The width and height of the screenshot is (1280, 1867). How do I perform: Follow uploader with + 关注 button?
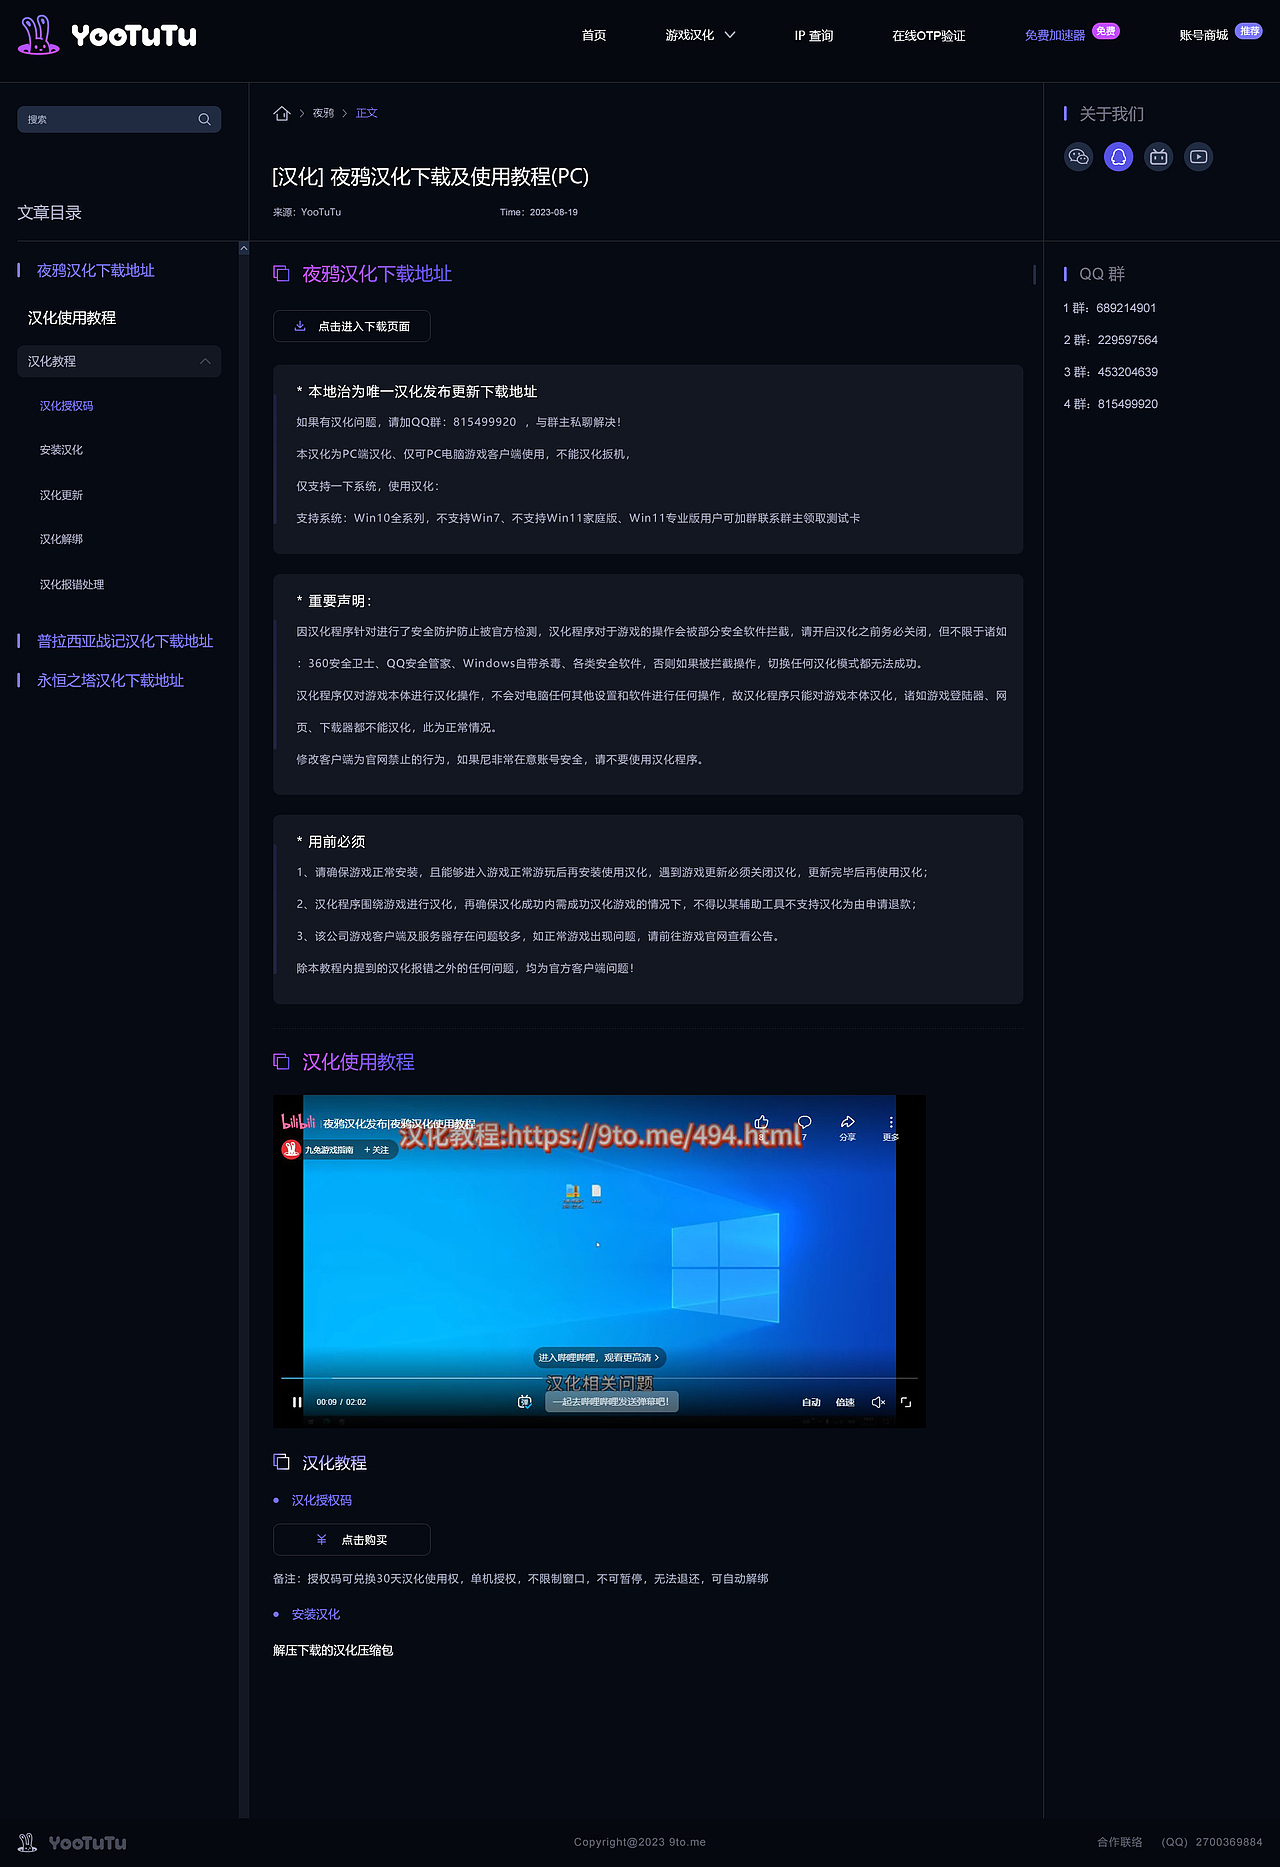[377, 1150]
